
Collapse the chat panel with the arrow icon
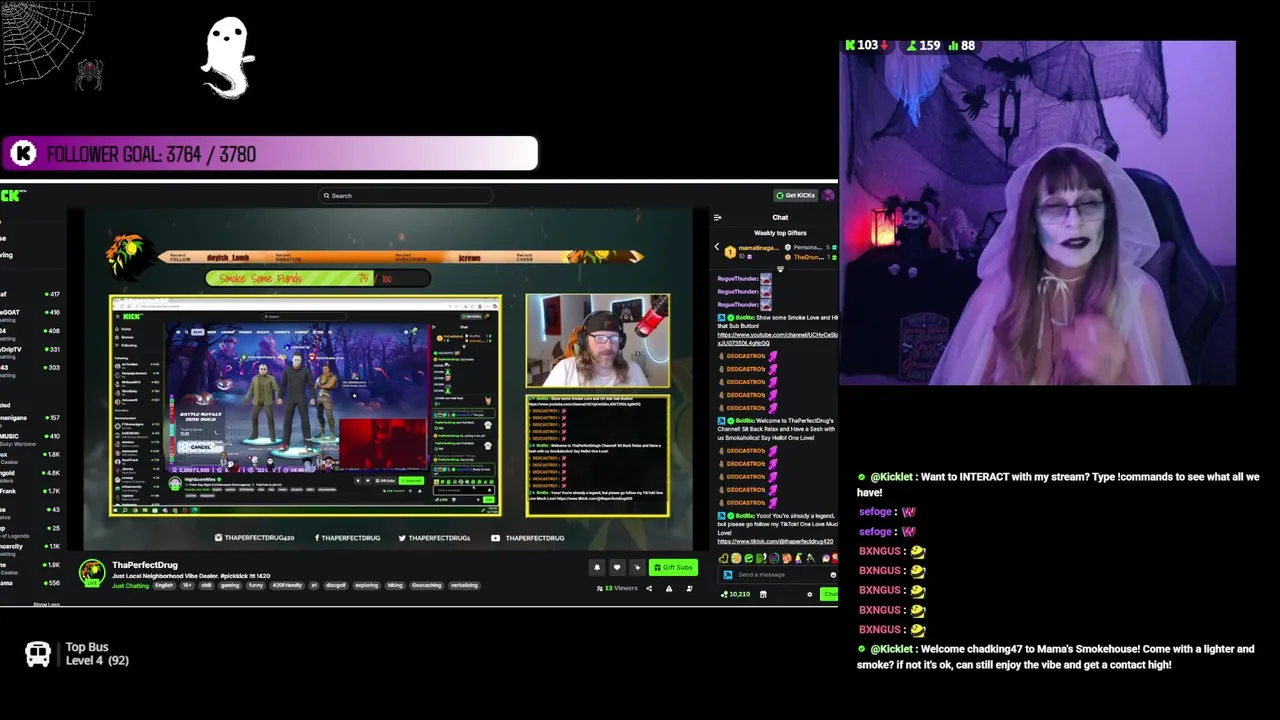pyautogui.click(x=717, y=217)
